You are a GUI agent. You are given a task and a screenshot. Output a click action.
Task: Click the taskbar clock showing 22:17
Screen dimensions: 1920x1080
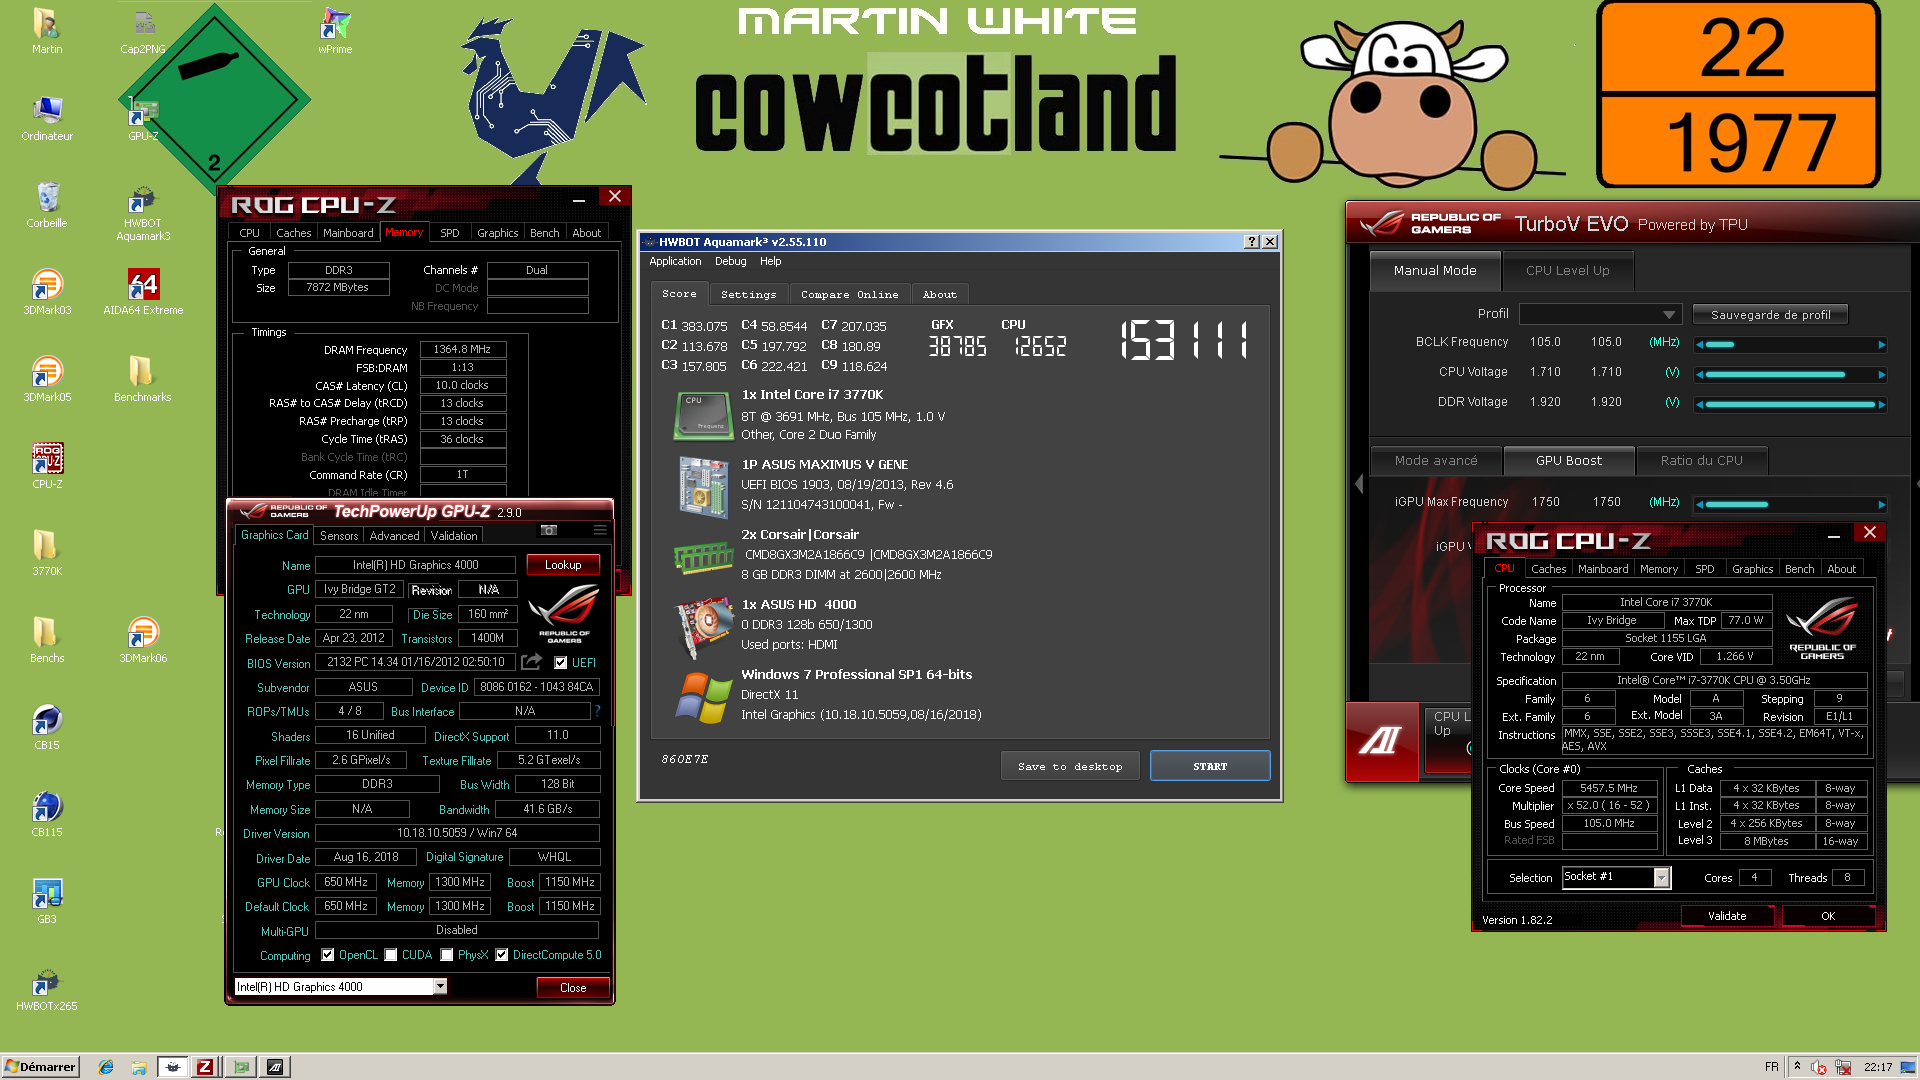click(x=1878, y=1067)
